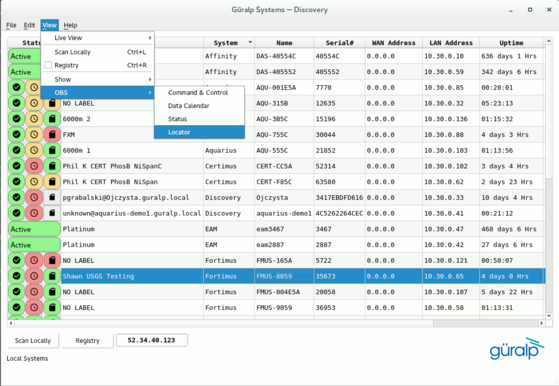The width and height of the screenshot is (559, 386).
Task: Click the 468 days 6 Hrs uptime cell
Action: click(x=512, y=229)
